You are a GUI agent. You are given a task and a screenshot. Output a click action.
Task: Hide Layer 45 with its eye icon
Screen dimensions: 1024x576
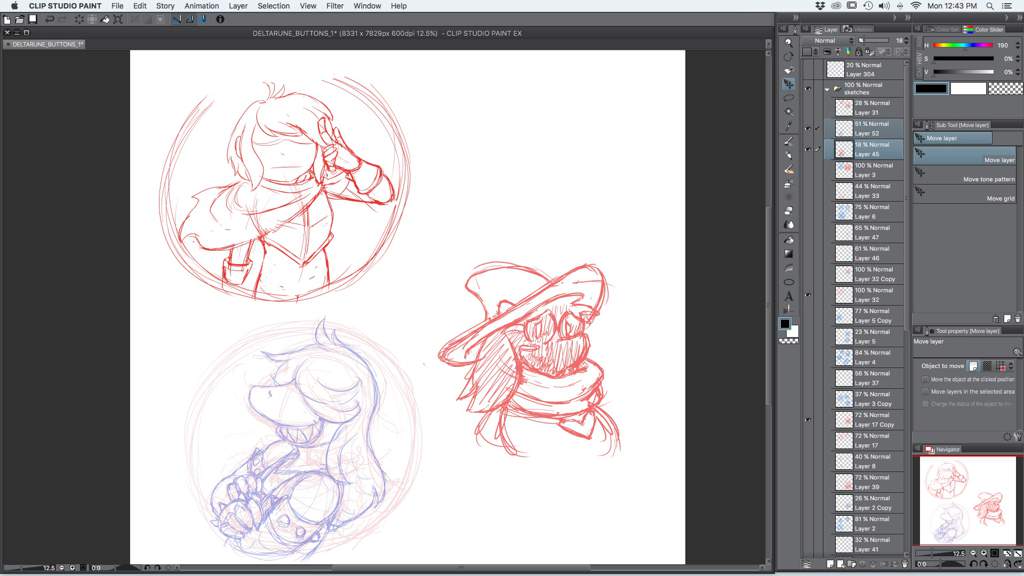[x=808, y=150]
